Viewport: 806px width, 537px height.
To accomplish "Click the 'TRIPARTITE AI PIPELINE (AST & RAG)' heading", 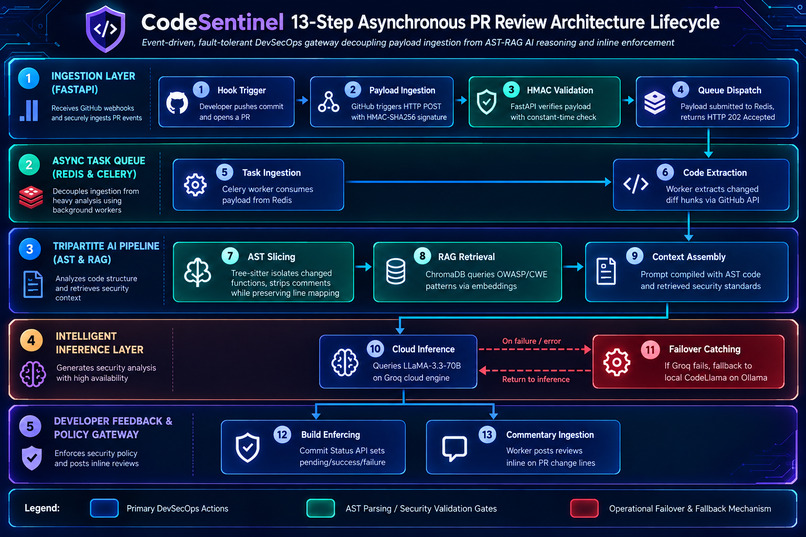I will [106, 252].
